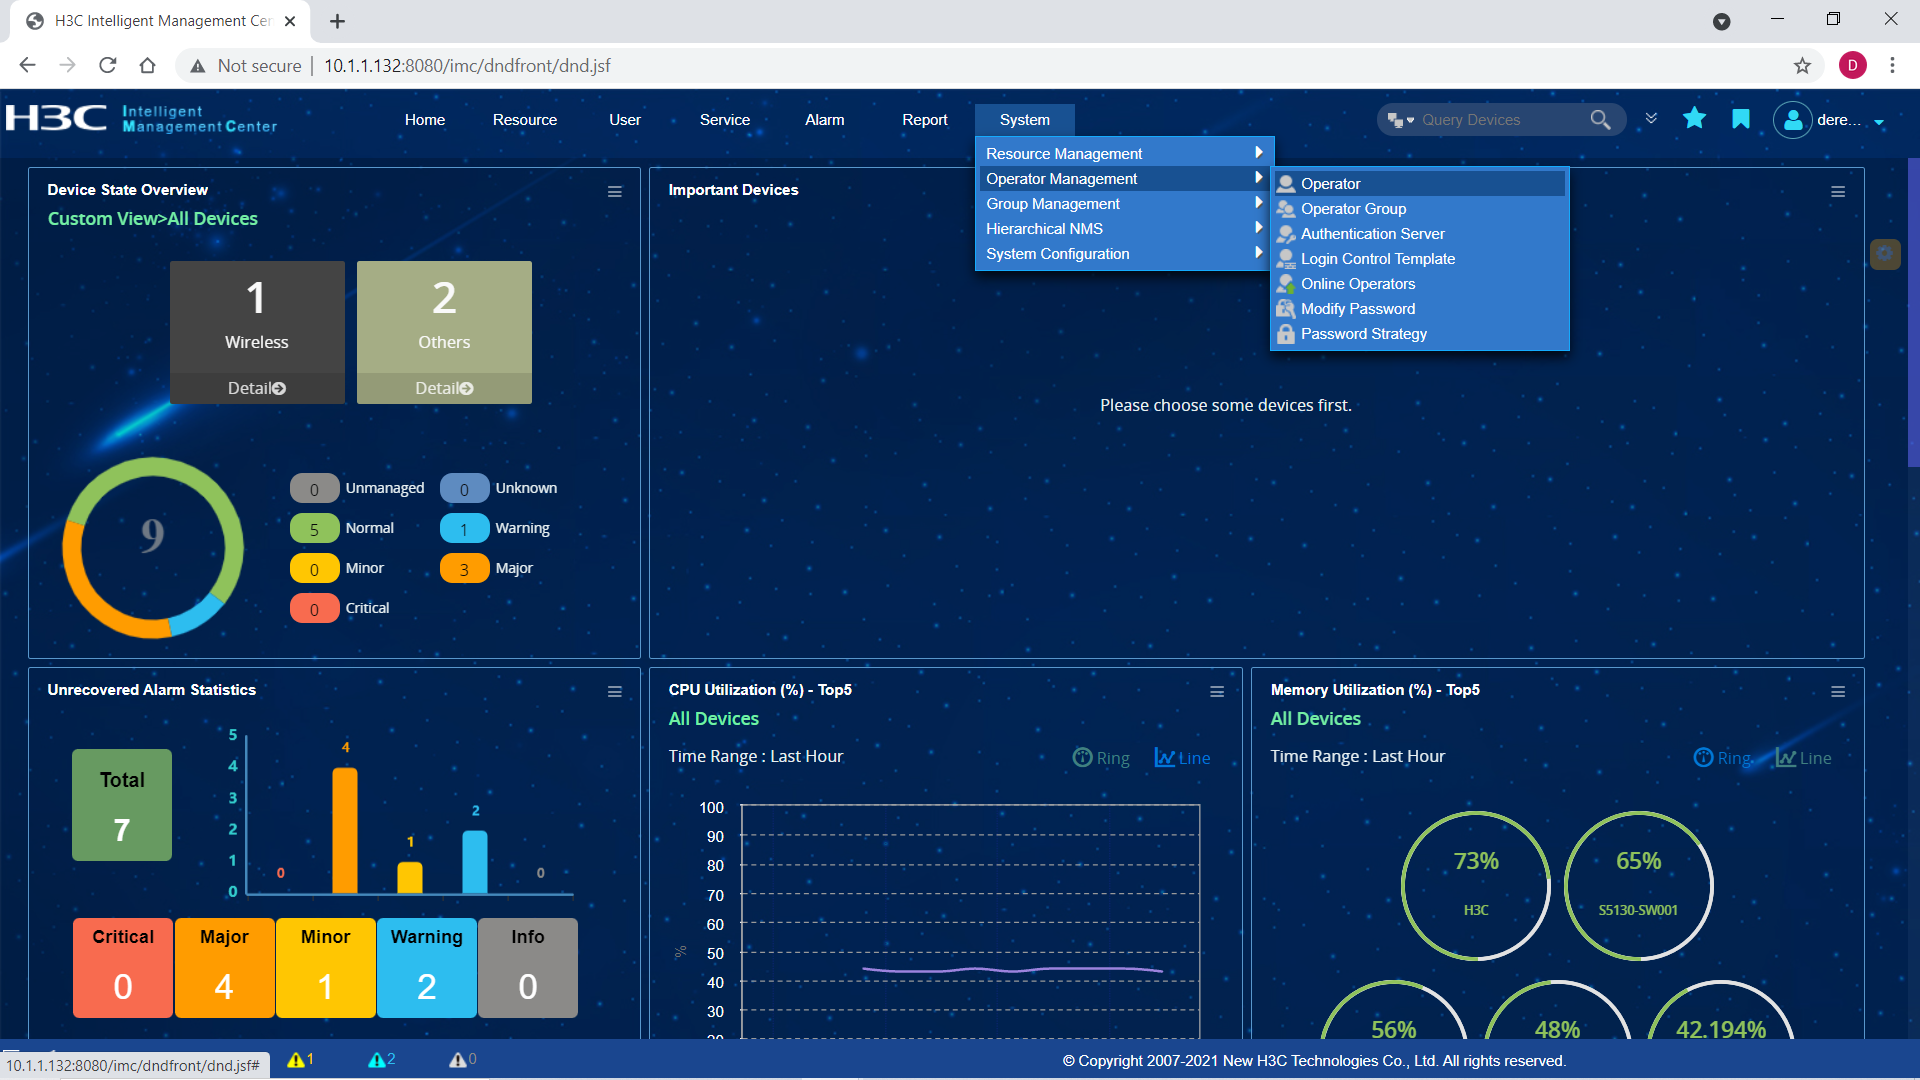Switch CPU Utilization chart to Ring view
The height and width of the screenshot is (1080, 1920).
(1101, 758)
